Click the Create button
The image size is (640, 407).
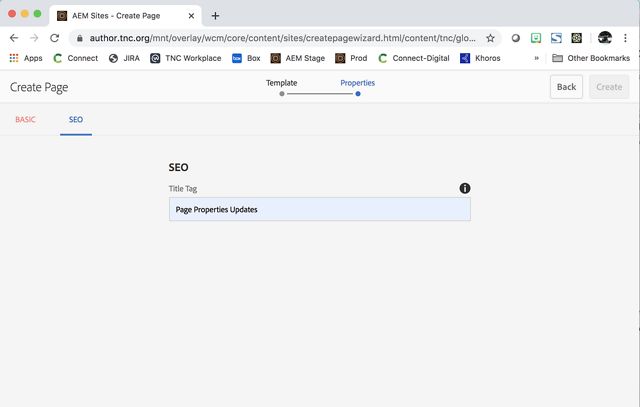(609, 87)
